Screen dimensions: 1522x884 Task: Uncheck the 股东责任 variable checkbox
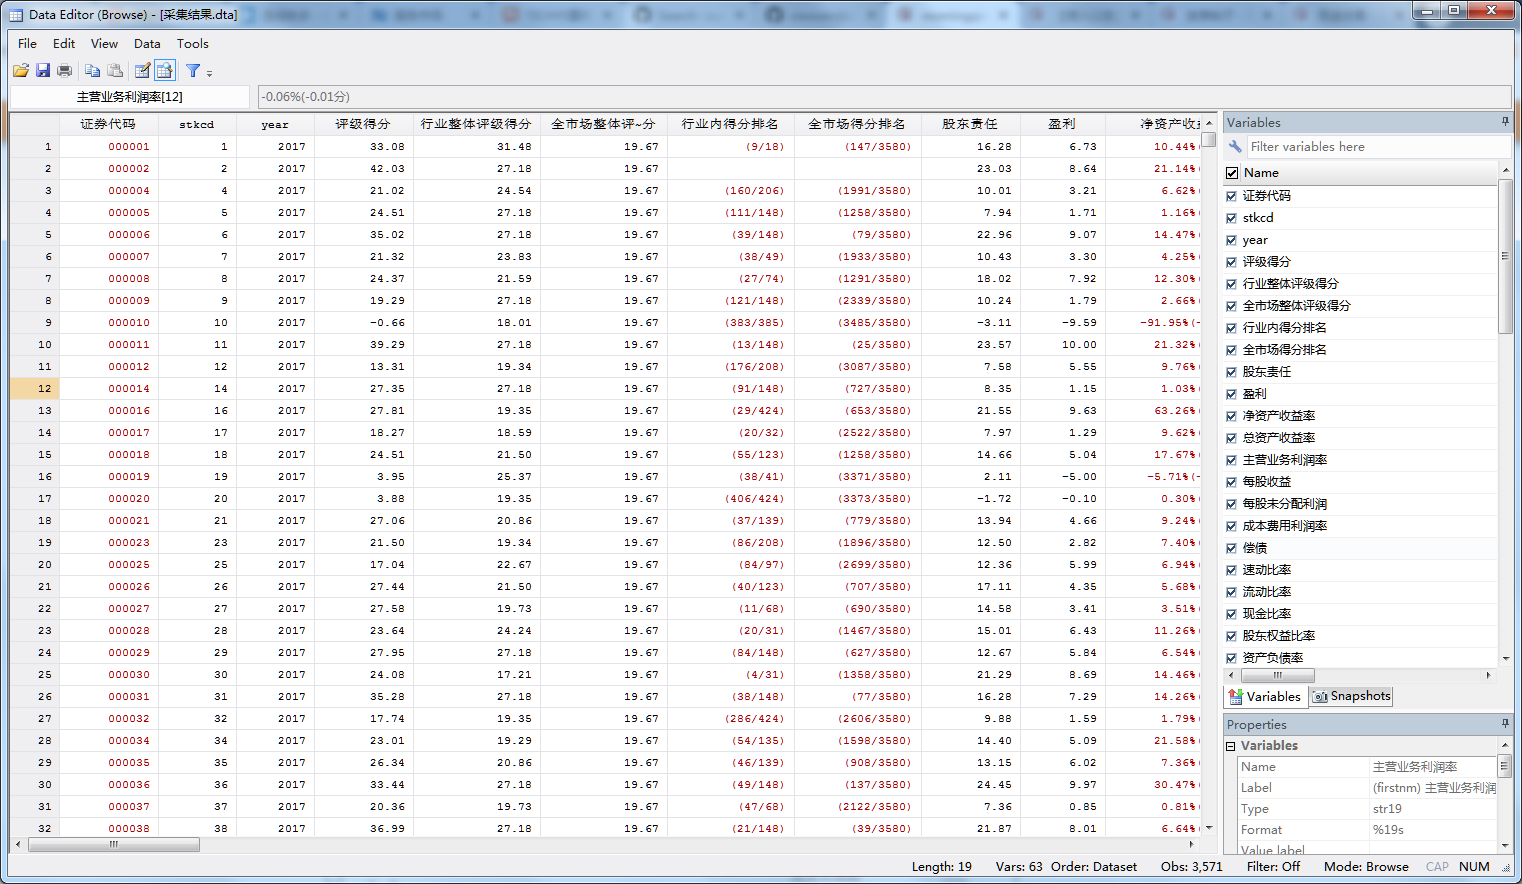(x=1232, y=372)
